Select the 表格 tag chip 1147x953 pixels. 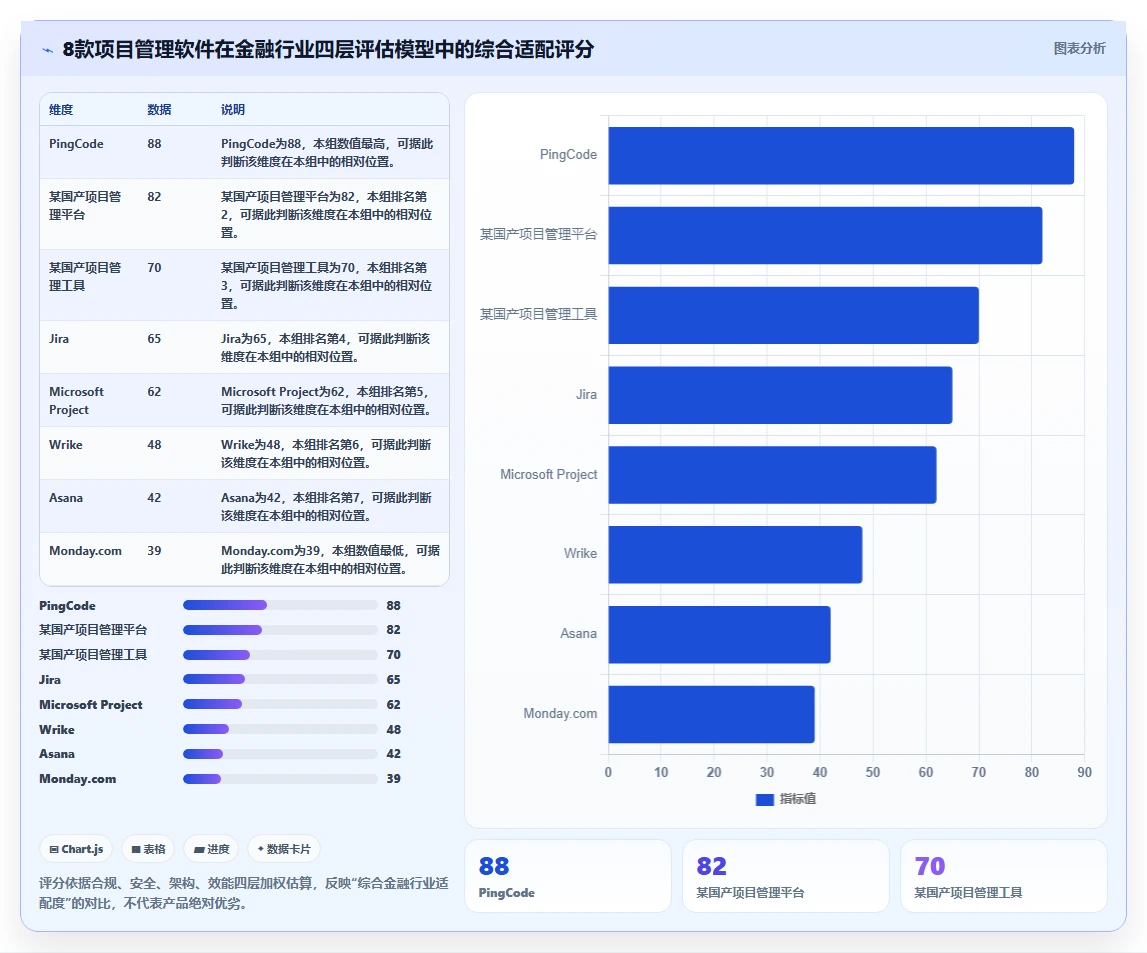(148, 849)
